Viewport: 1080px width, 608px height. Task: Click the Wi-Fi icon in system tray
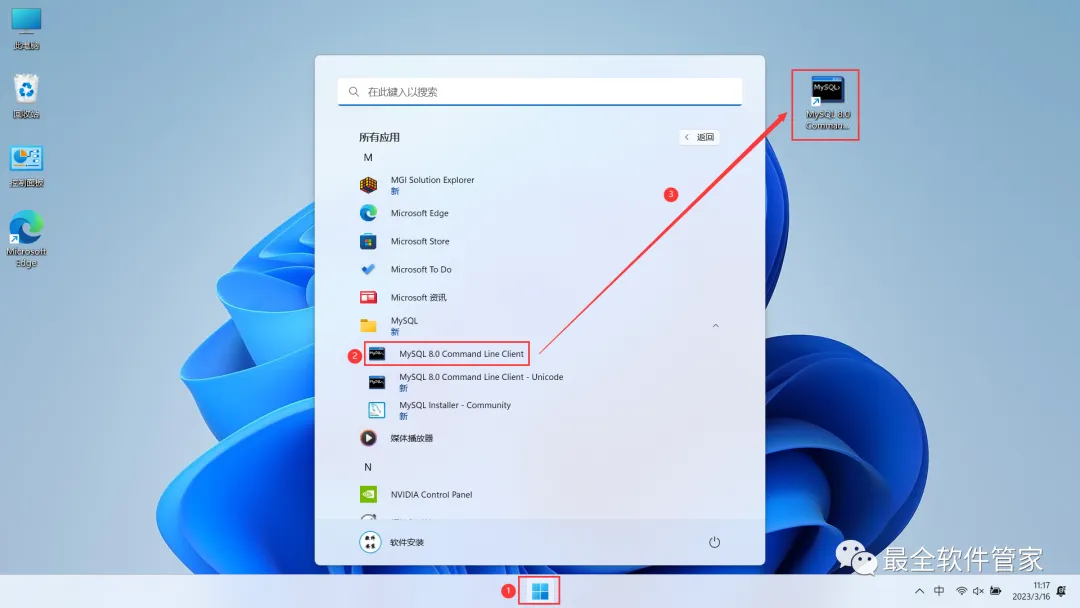(x=961, y=591)
